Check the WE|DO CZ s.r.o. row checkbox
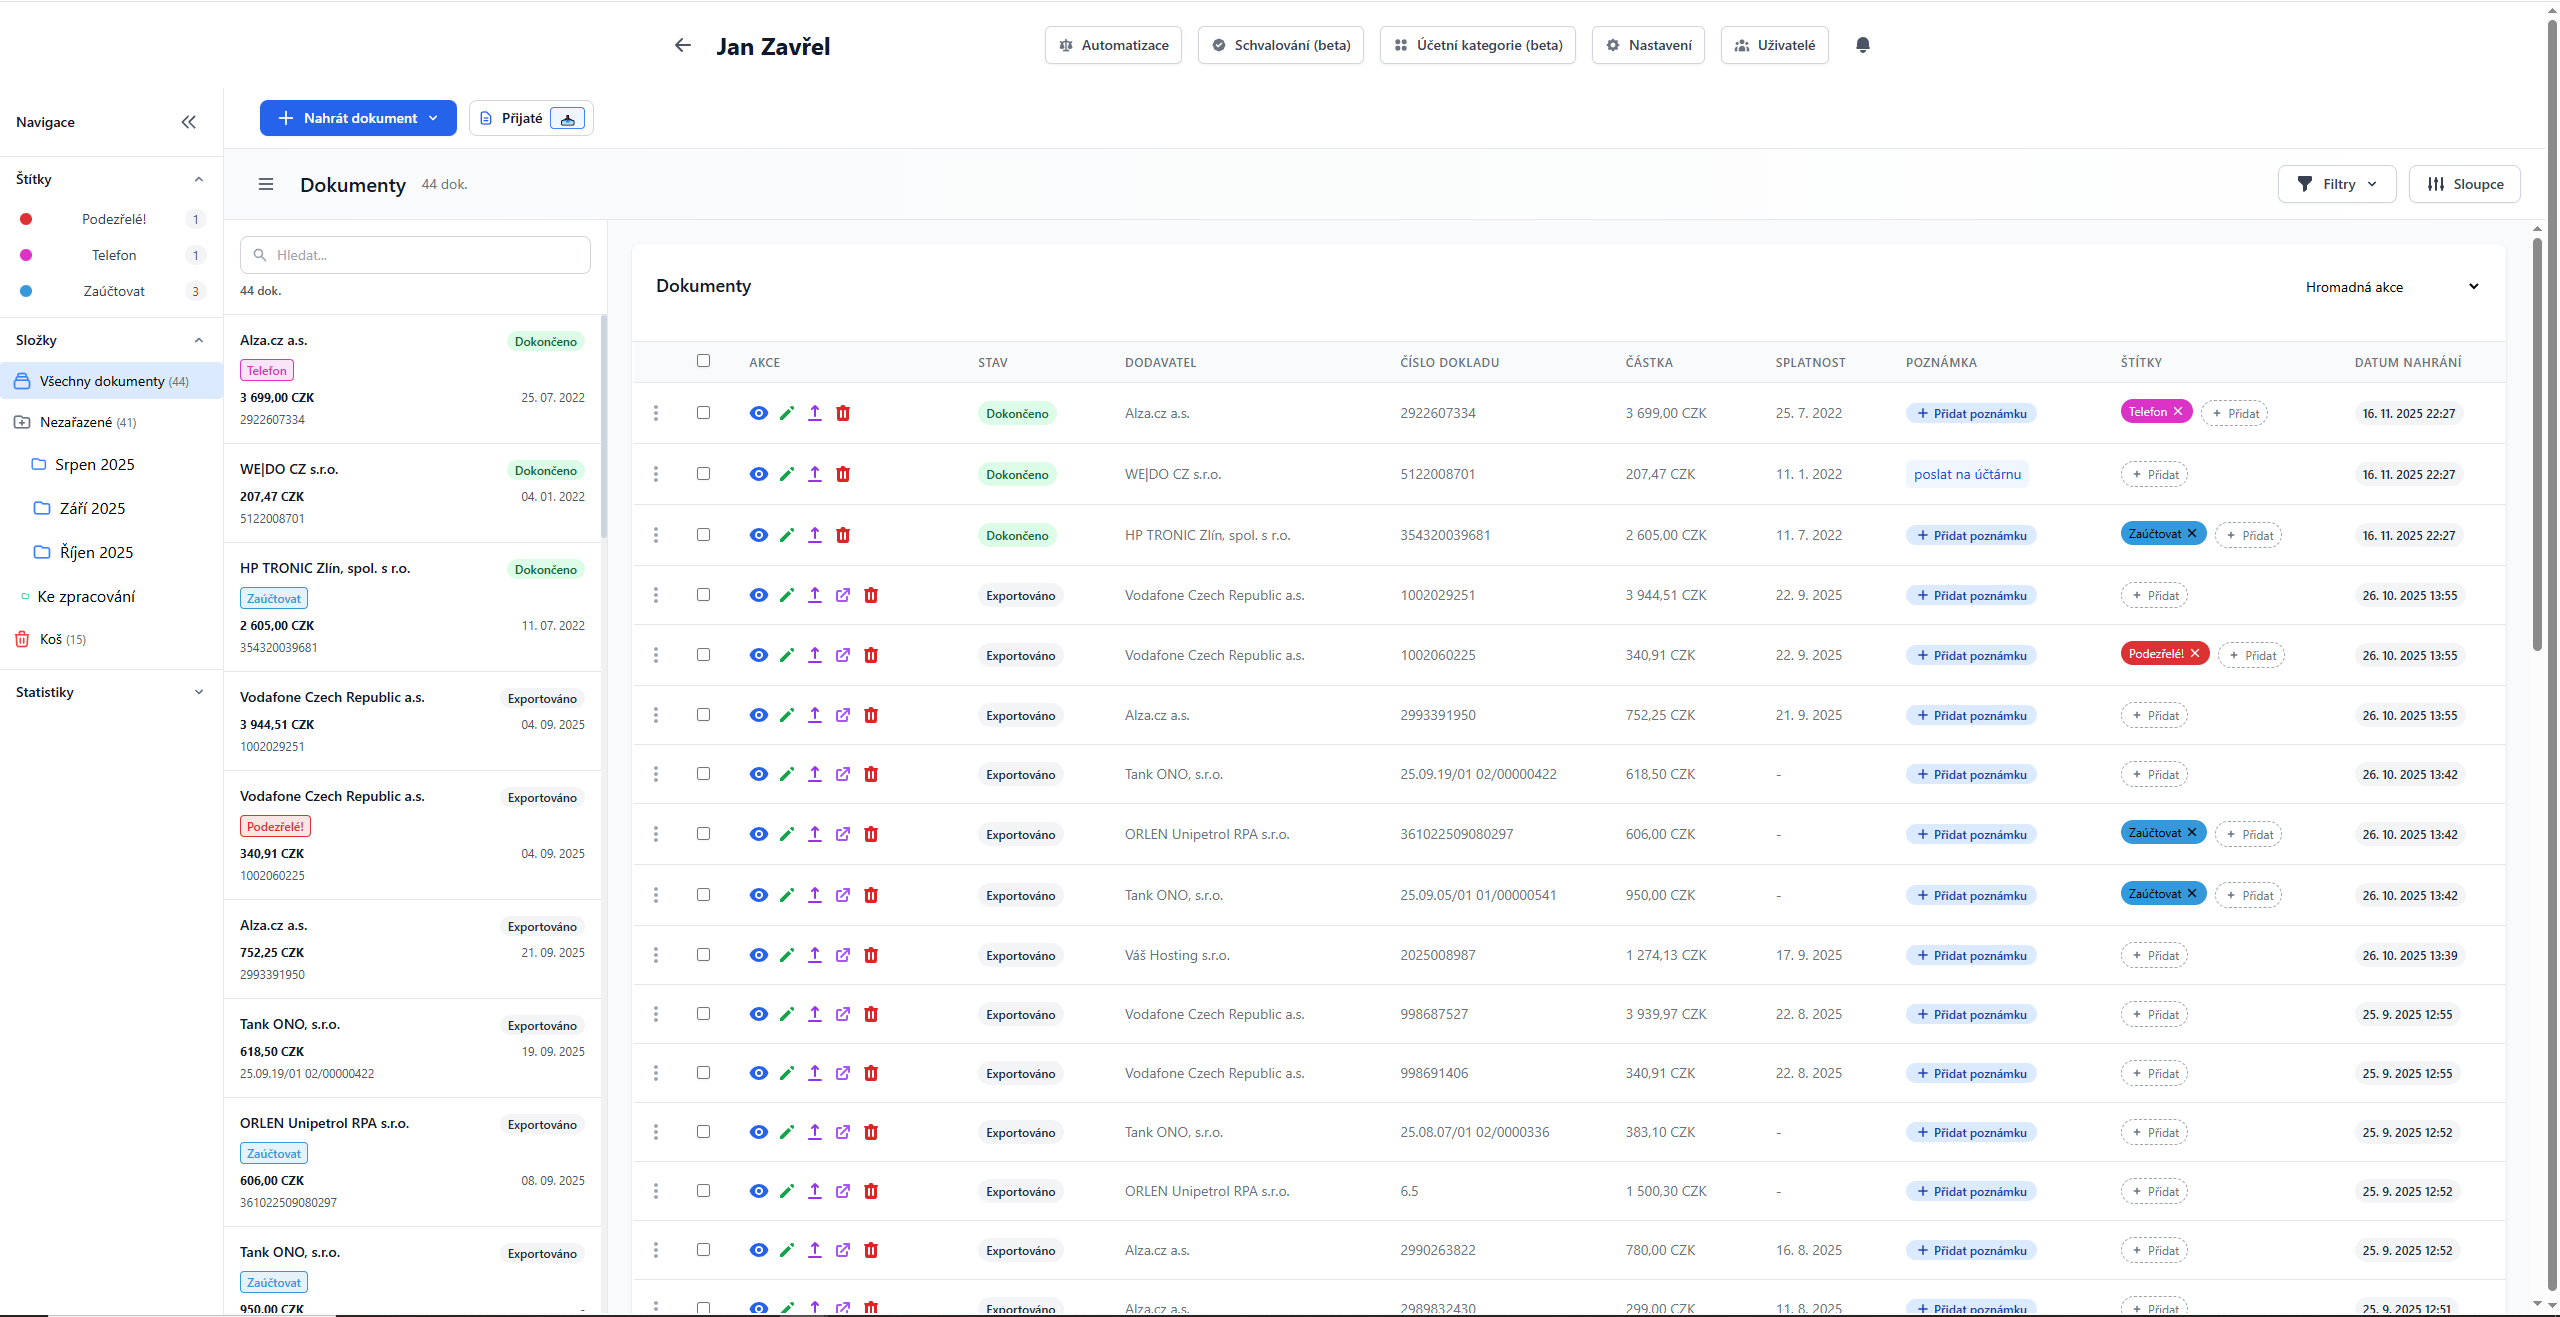This screenshot has width=2560, height=1317. pyautogui.click(x=703, y=473)
